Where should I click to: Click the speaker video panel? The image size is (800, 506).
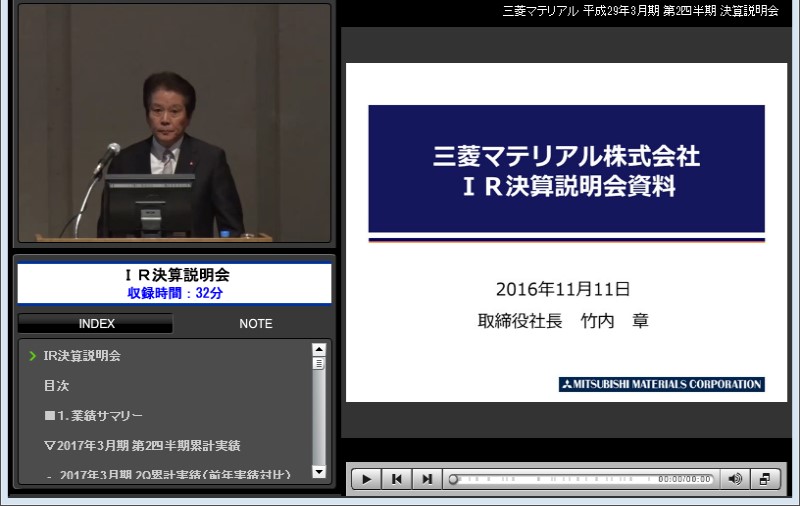point(174,123)
